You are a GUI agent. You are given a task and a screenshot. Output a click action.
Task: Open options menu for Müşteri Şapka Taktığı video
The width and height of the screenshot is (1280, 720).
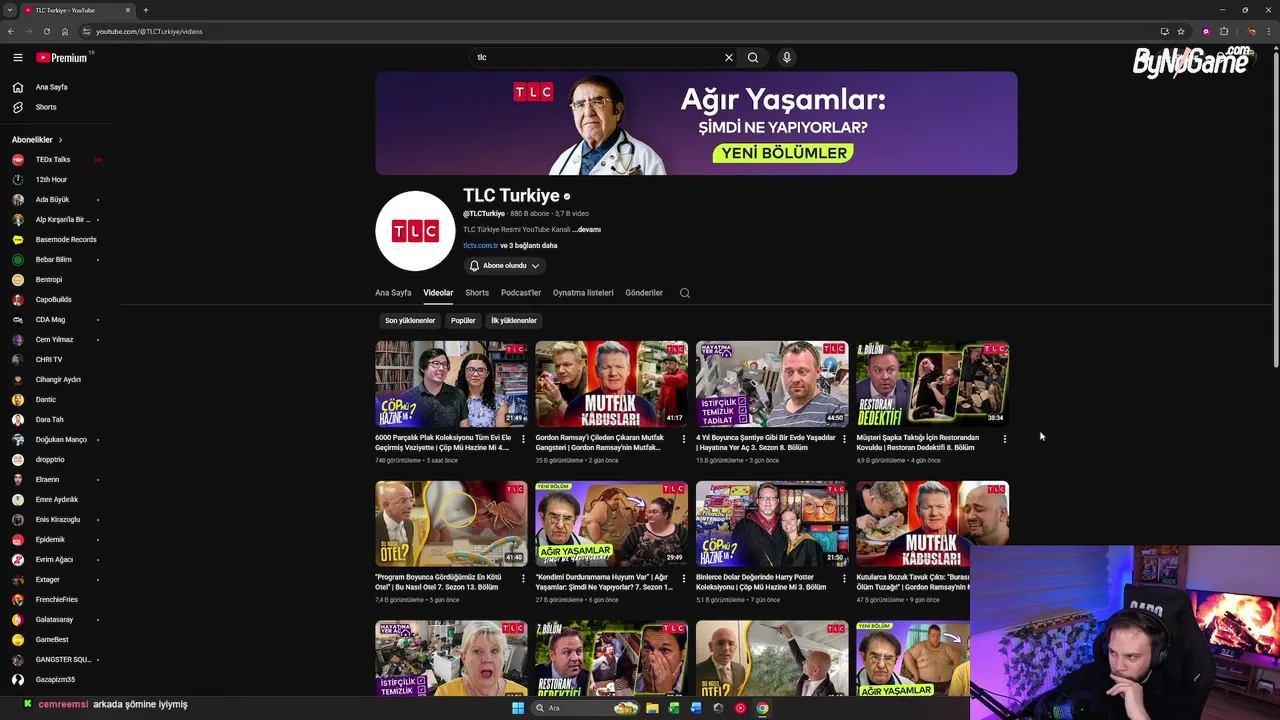point(1004,439)
